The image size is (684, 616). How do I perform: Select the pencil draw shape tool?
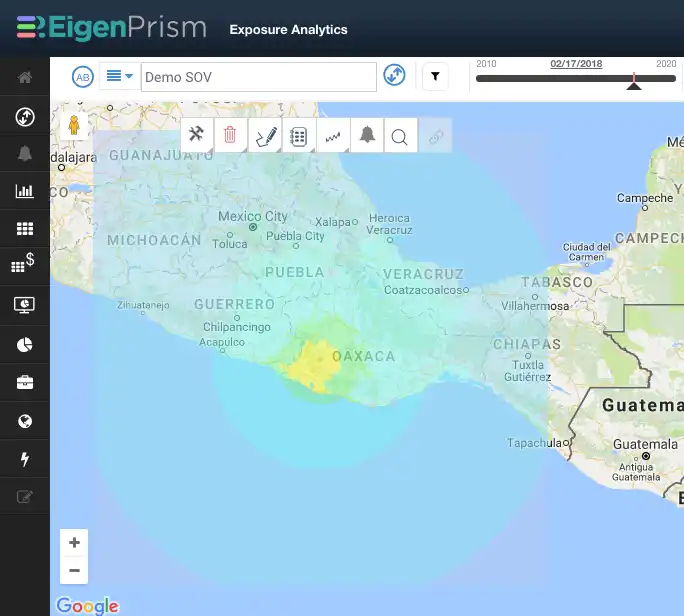(x=266, y=136)
